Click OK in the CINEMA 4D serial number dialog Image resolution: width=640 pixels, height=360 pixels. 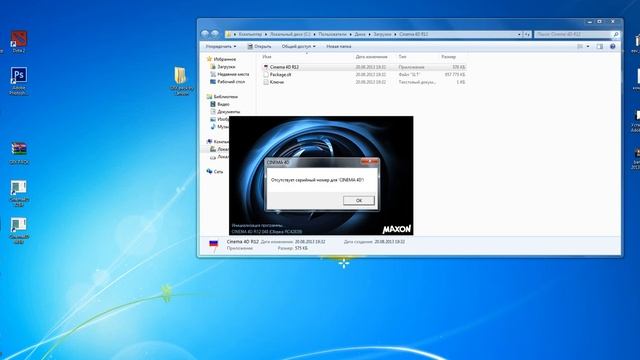point(359,200)
